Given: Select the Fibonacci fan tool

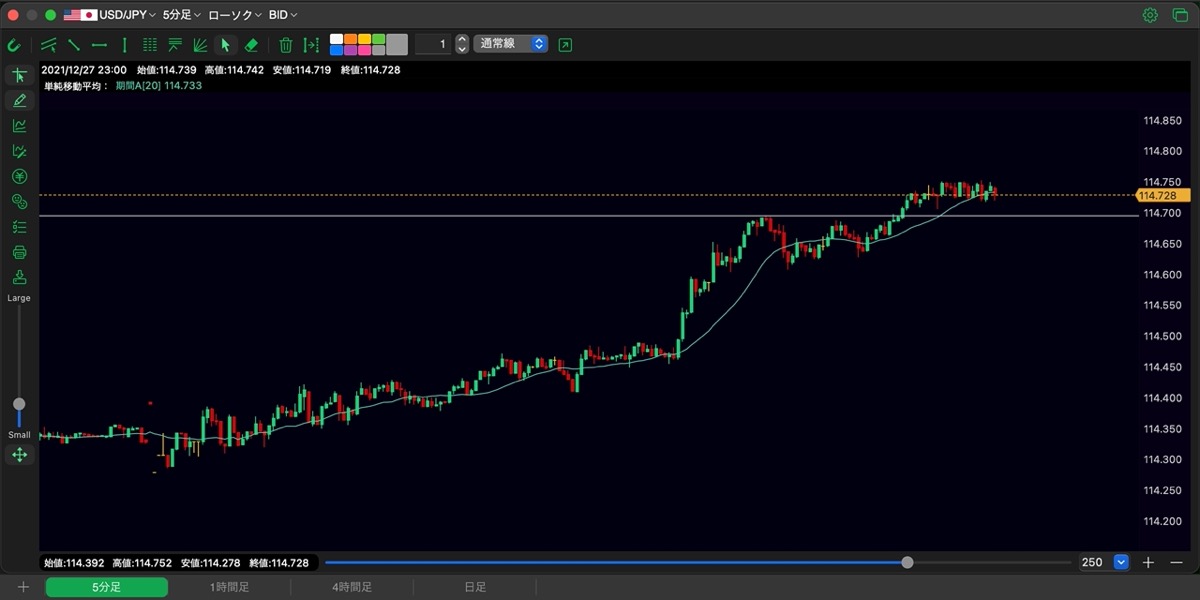Looking at the screenshot, I should (x=200, y=44).
